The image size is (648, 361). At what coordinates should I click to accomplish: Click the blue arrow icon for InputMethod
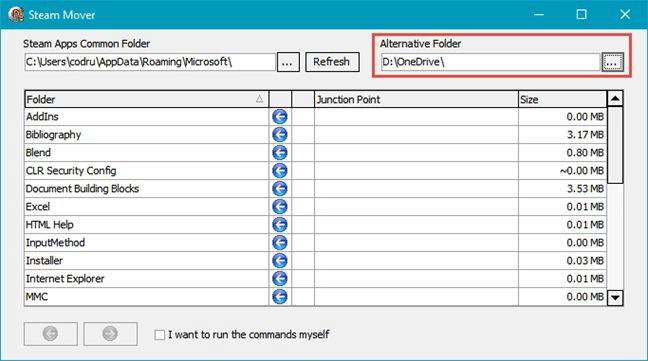280,243
